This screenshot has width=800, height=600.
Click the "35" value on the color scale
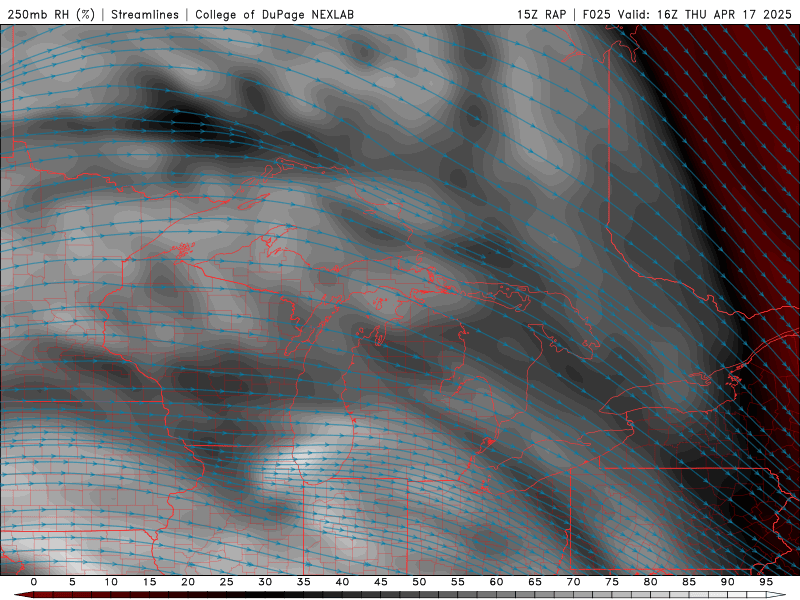pyautogui.click(x=304, y=582)
